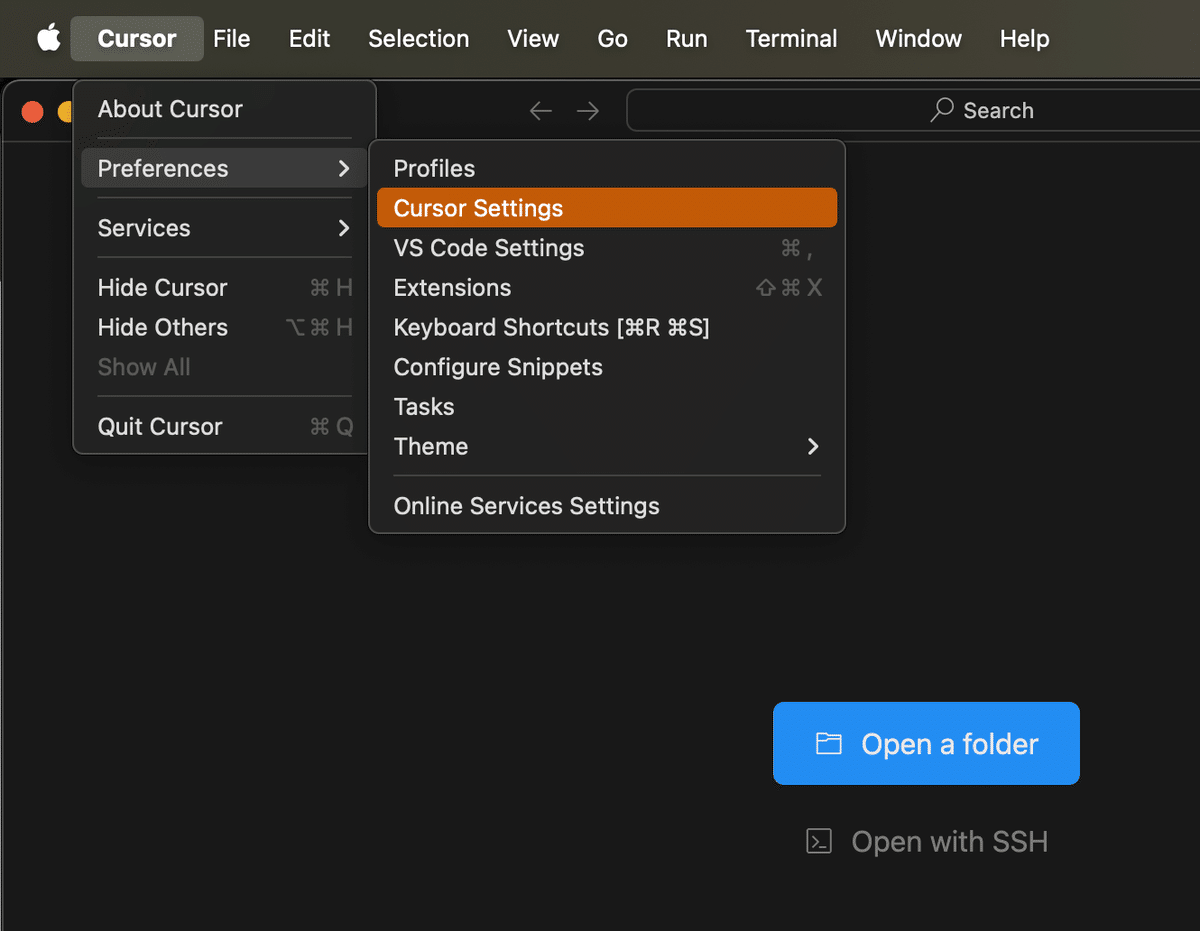This screenshot has width=1200, height=931.
Task: Choose Hide Cursor from the menu
Action: click(225, 288)
